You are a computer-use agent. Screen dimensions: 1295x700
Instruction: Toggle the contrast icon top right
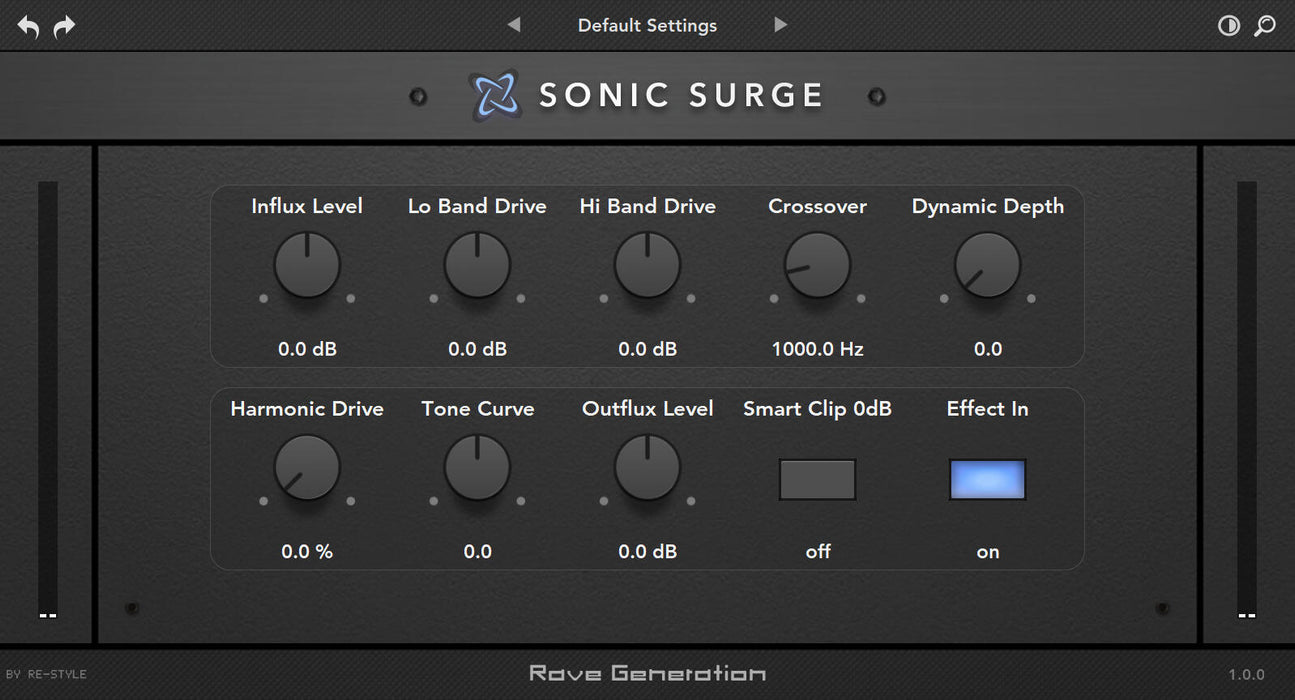(x=1229, y=25)
